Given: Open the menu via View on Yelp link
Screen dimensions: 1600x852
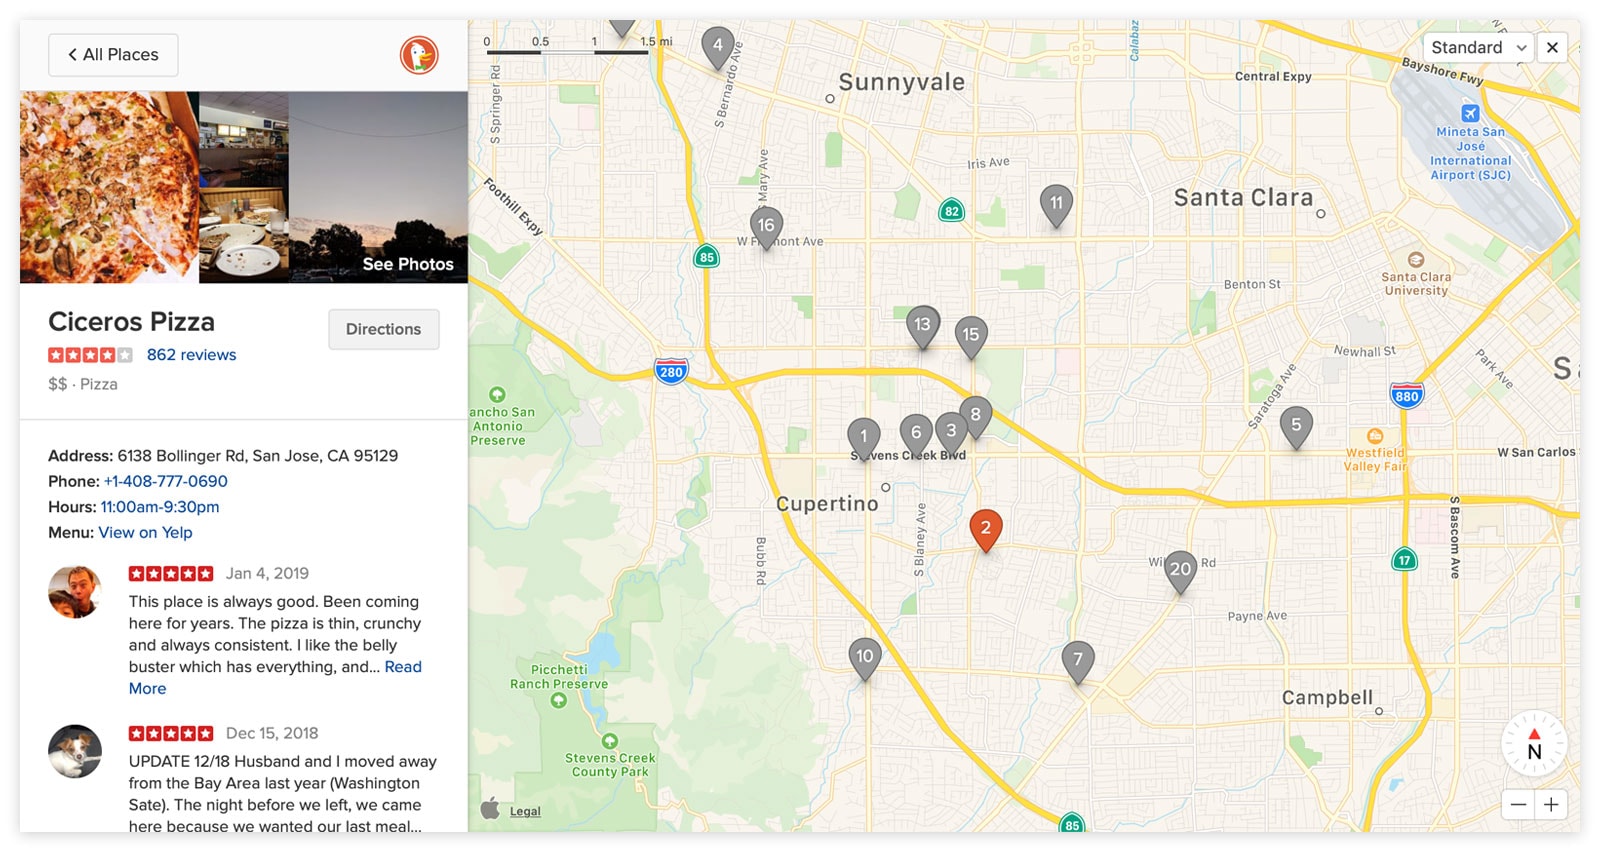Looking at the screenshot, I should [x=146, y=532].
